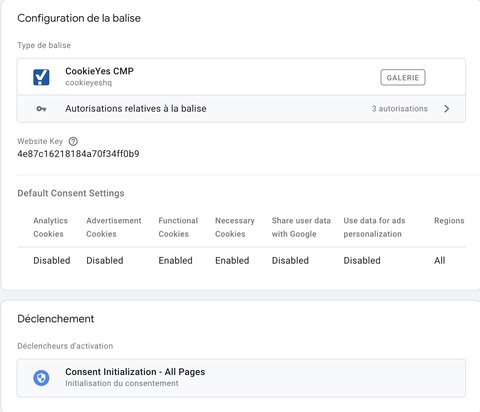Click the Déclenchement section heading
This screenshot has height=412, width=480.
click(x=56, y=319)
